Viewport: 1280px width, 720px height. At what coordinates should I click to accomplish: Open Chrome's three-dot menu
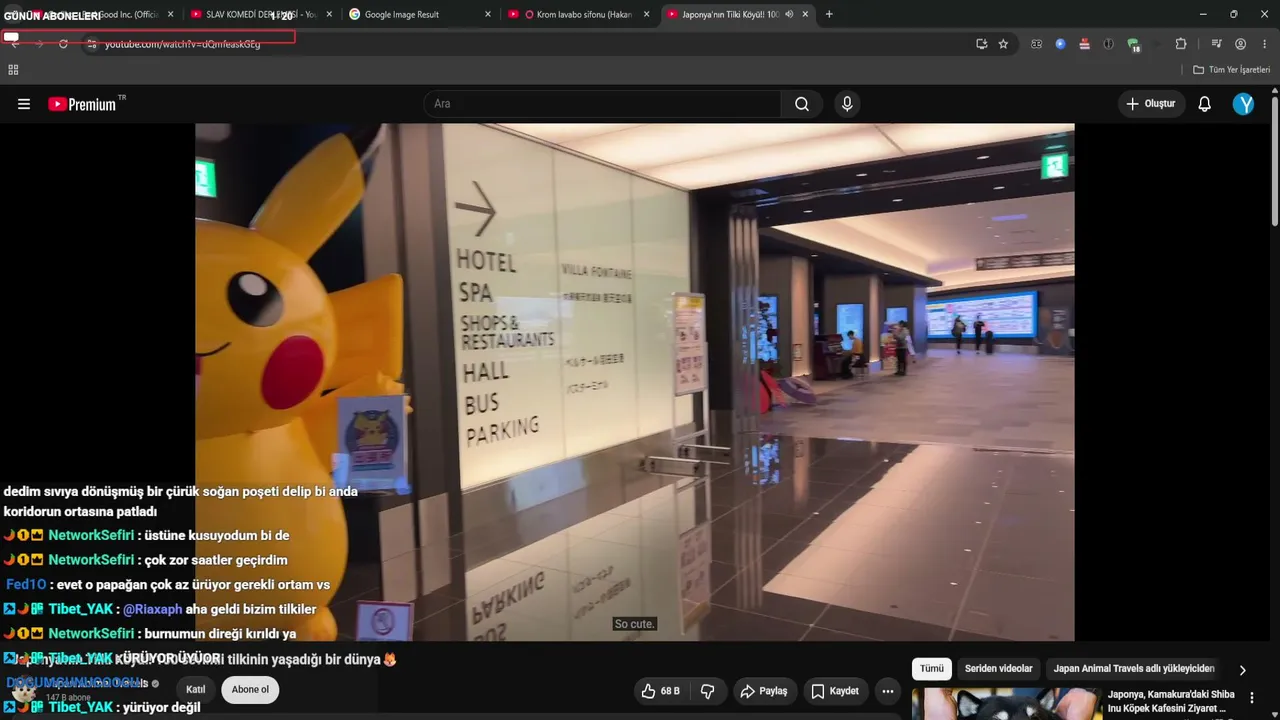pyautogui.click(x=1265, y=44)
